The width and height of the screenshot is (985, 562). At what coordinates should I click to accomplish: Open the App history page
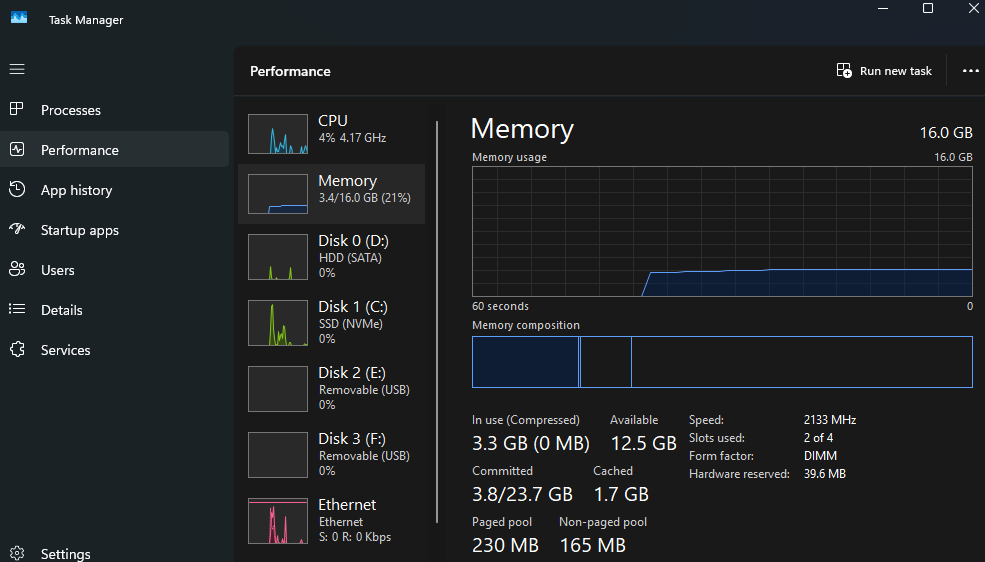[114, 190]
